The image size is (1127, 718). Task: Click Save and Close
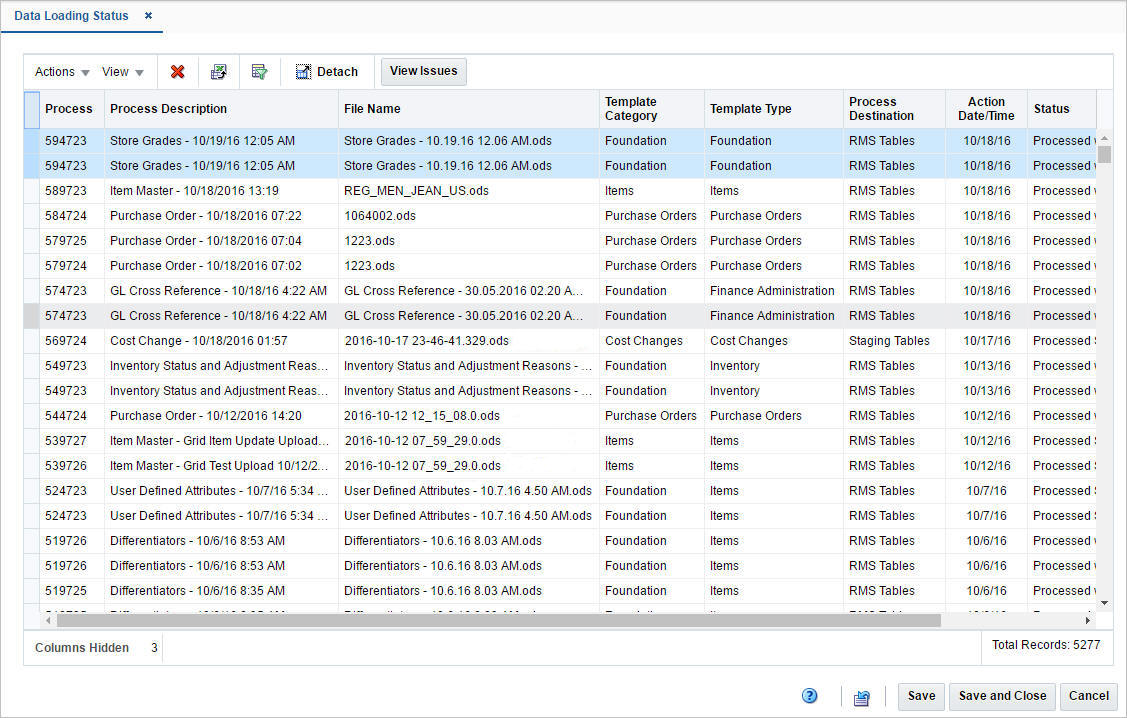1001,696
